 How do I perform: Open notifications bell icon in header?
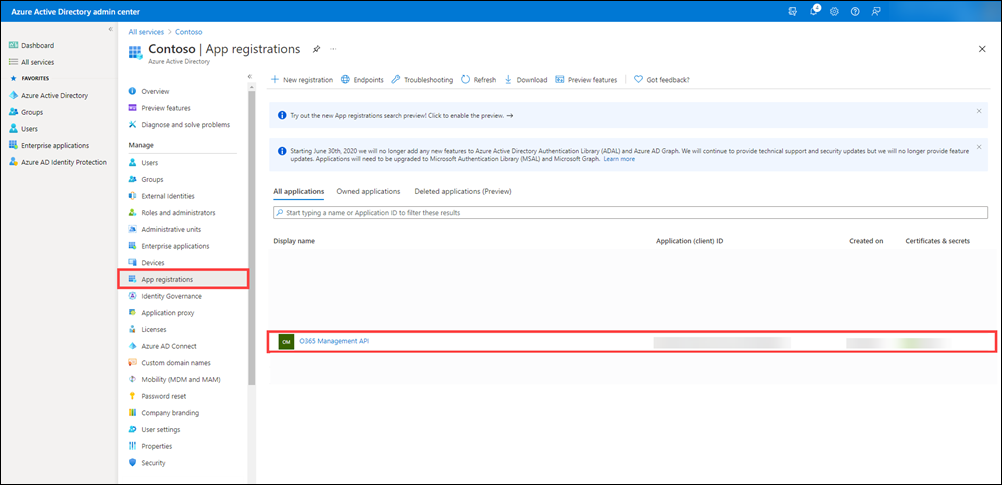(815, 10)
